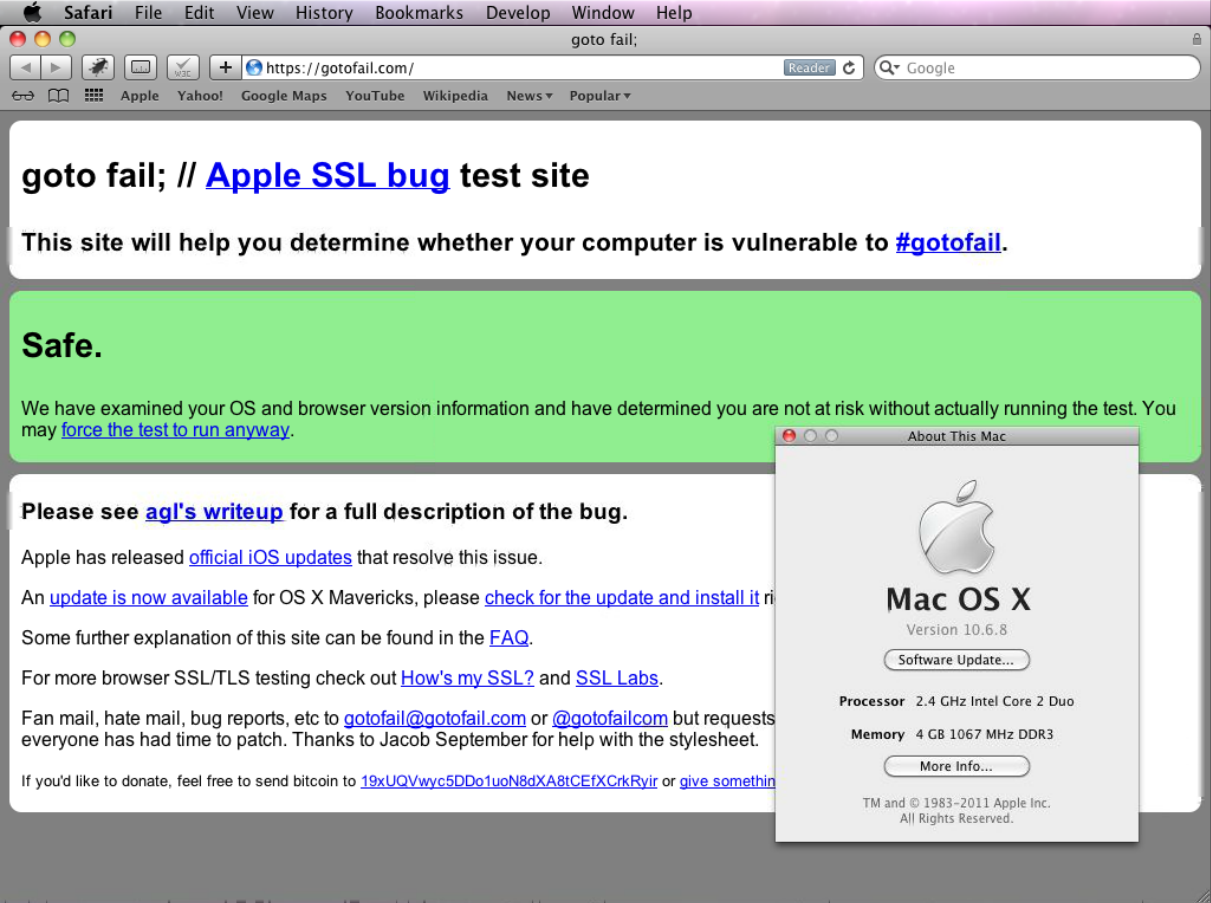Open the How's my SSL? link

tap(467, 678)
